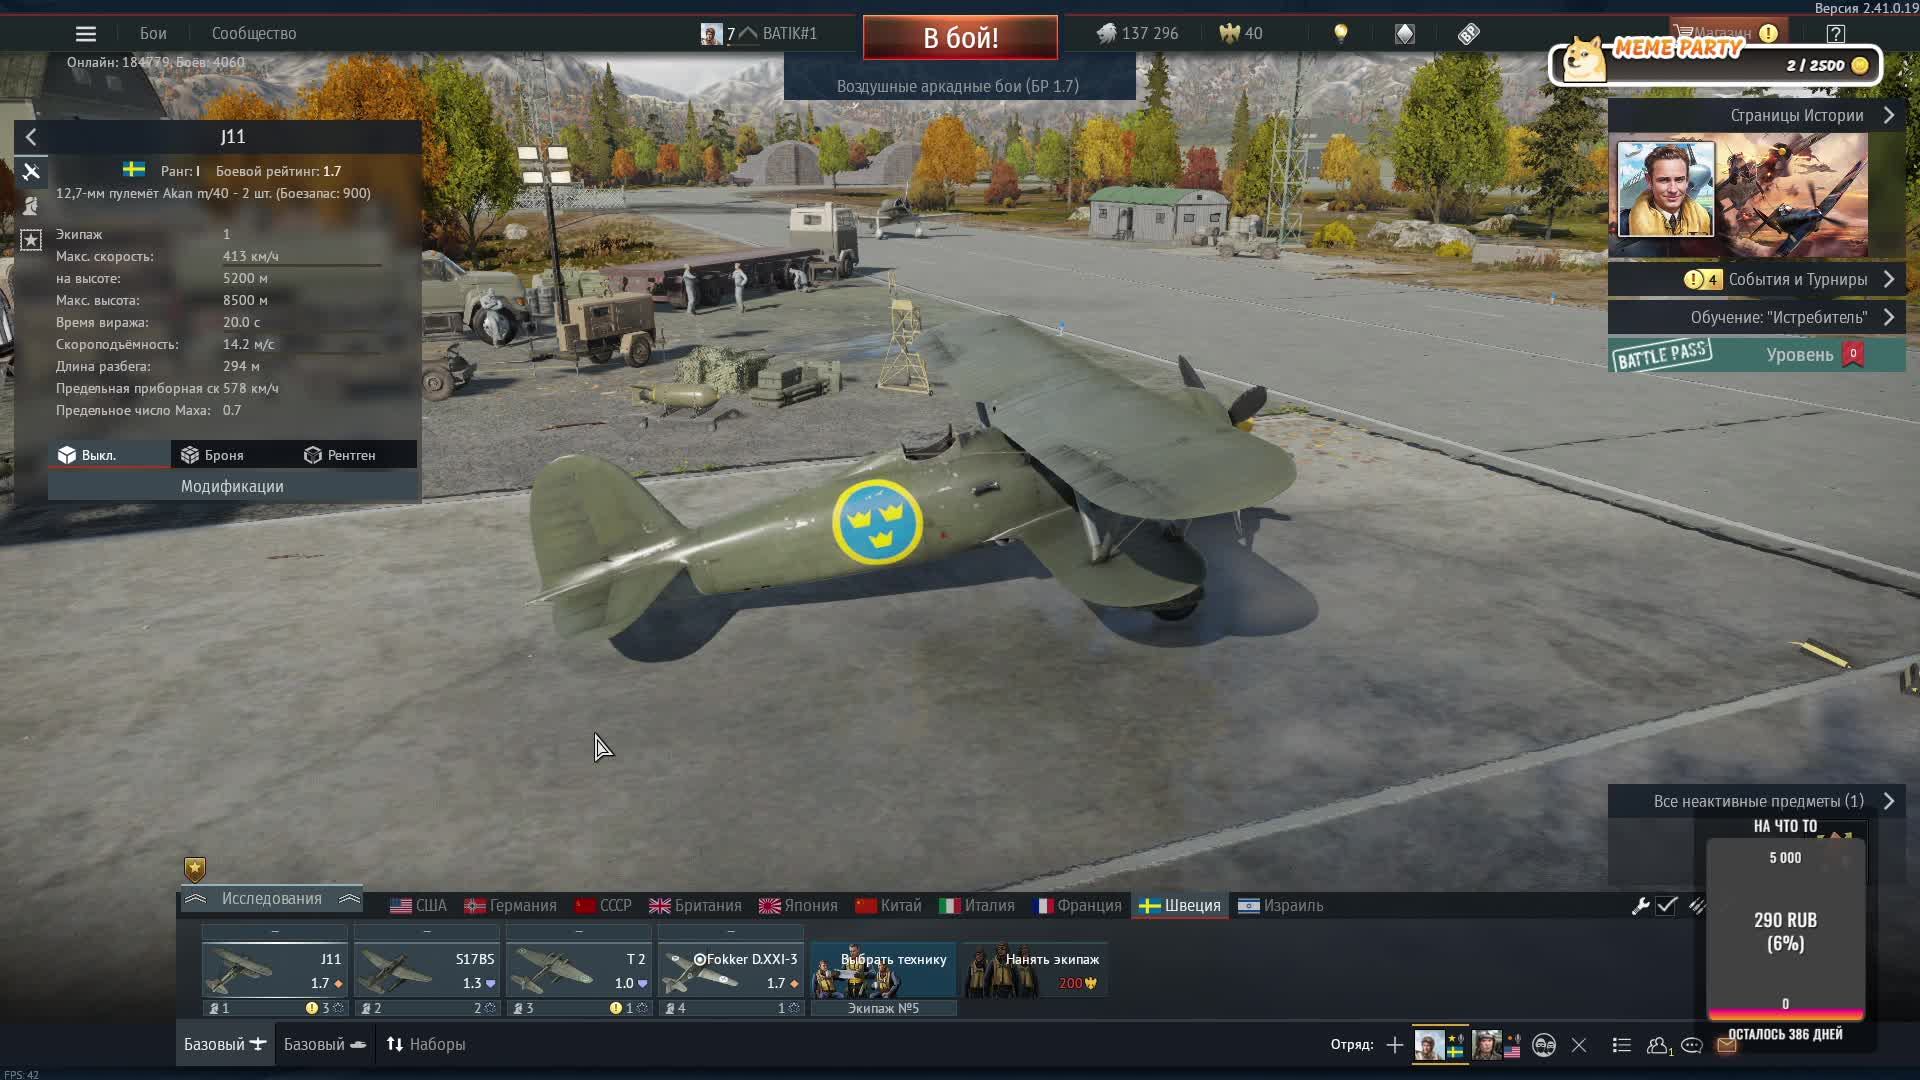1920x1080 pixels.
Task: Switch to Китай nation tab
Action: click(889, 906)
